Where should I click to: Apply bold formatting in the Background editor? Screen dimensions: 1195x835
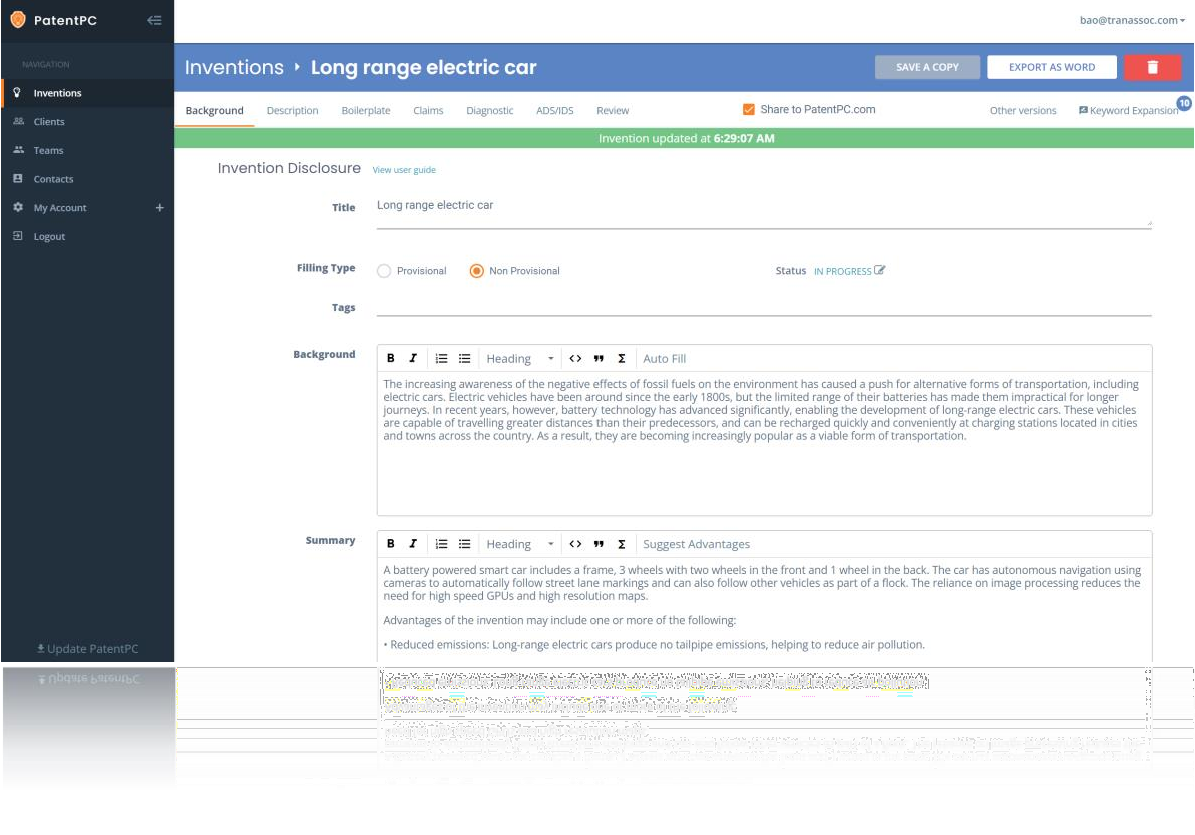click(x=390, y=358)
